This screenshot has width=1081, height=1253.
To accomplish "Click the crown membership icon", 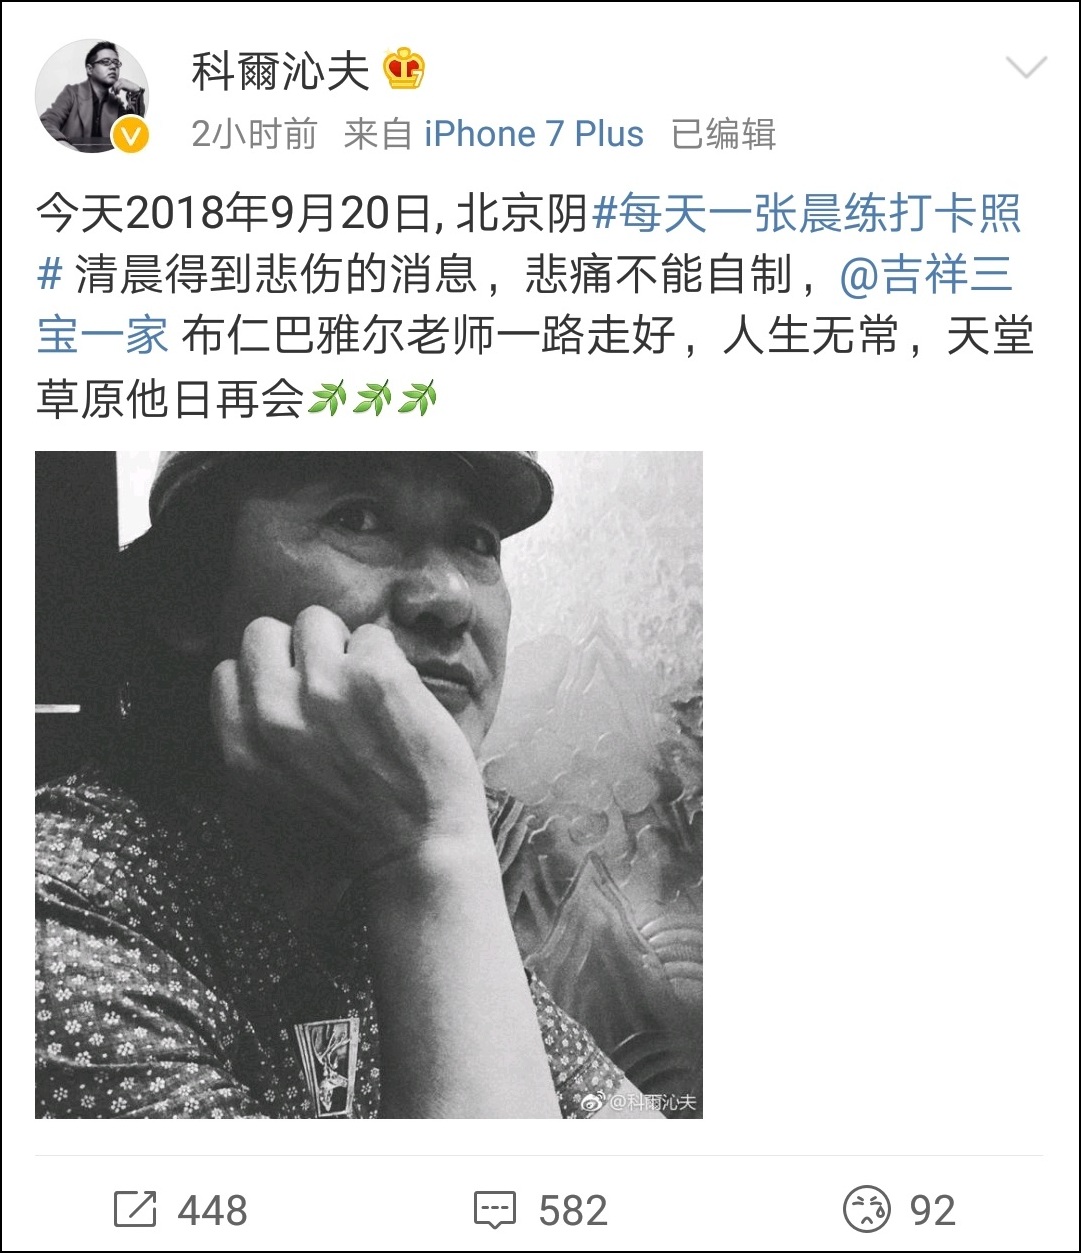I will click(x=404, y=70).
